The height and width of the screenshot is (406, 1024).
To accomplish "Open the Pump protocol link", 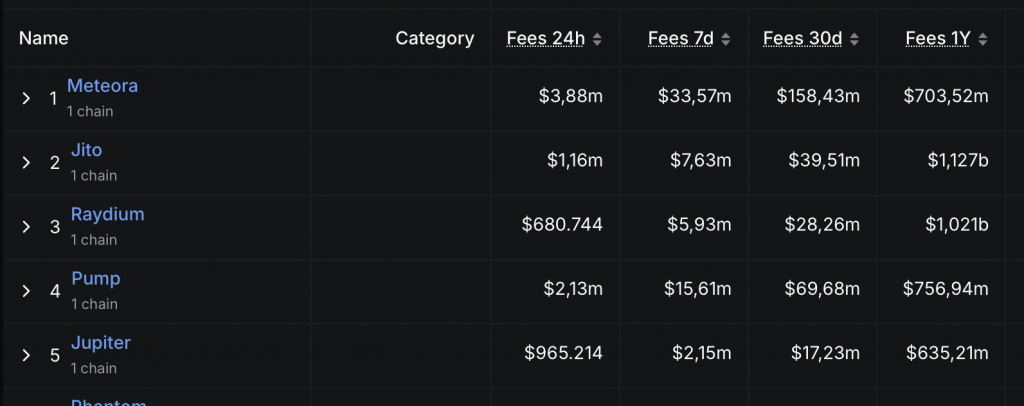I will (96, 279).
